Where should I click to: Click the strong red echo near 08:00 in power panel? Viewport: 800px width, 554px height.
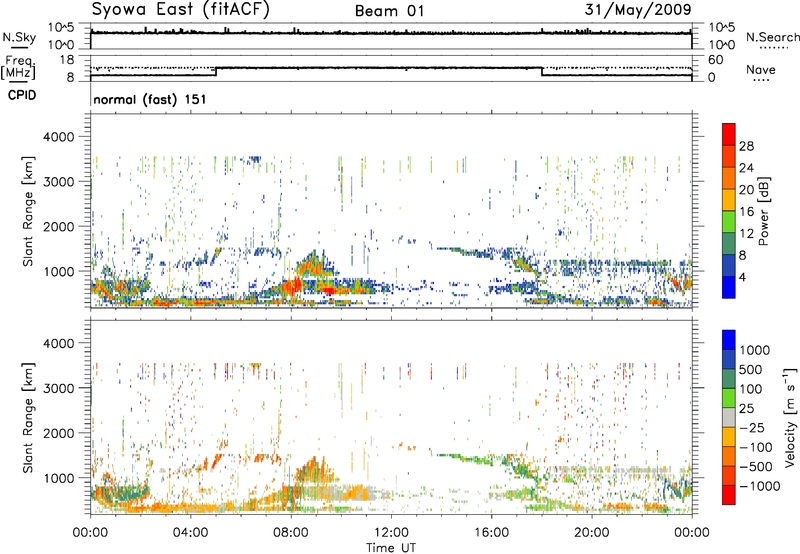point(293,286)
